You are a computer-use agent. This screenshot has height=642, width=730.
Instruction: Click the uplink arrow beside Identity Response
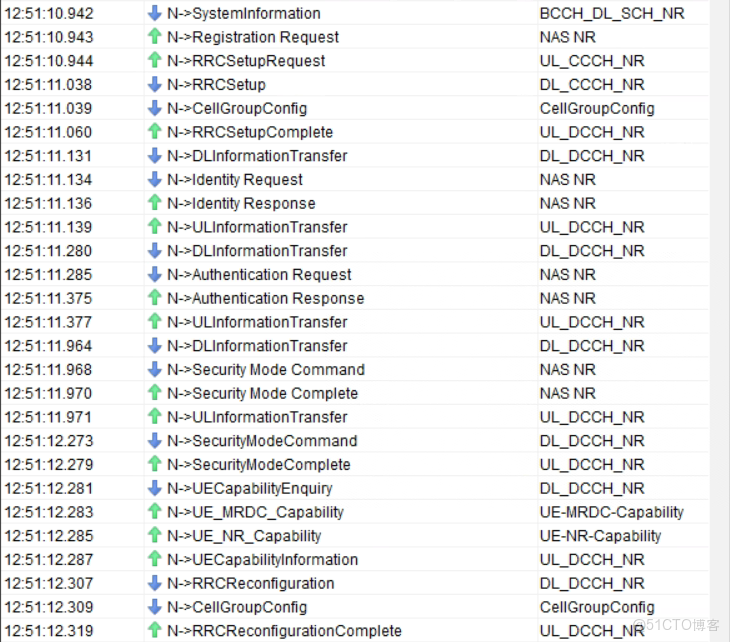[x=155, y=203]
